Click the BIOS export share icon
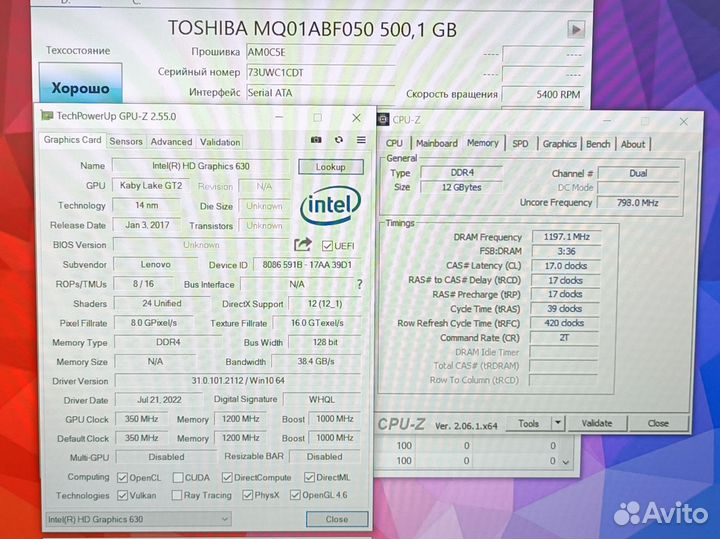Viewport: 720px width, 539px height. [x=303, y=245]
